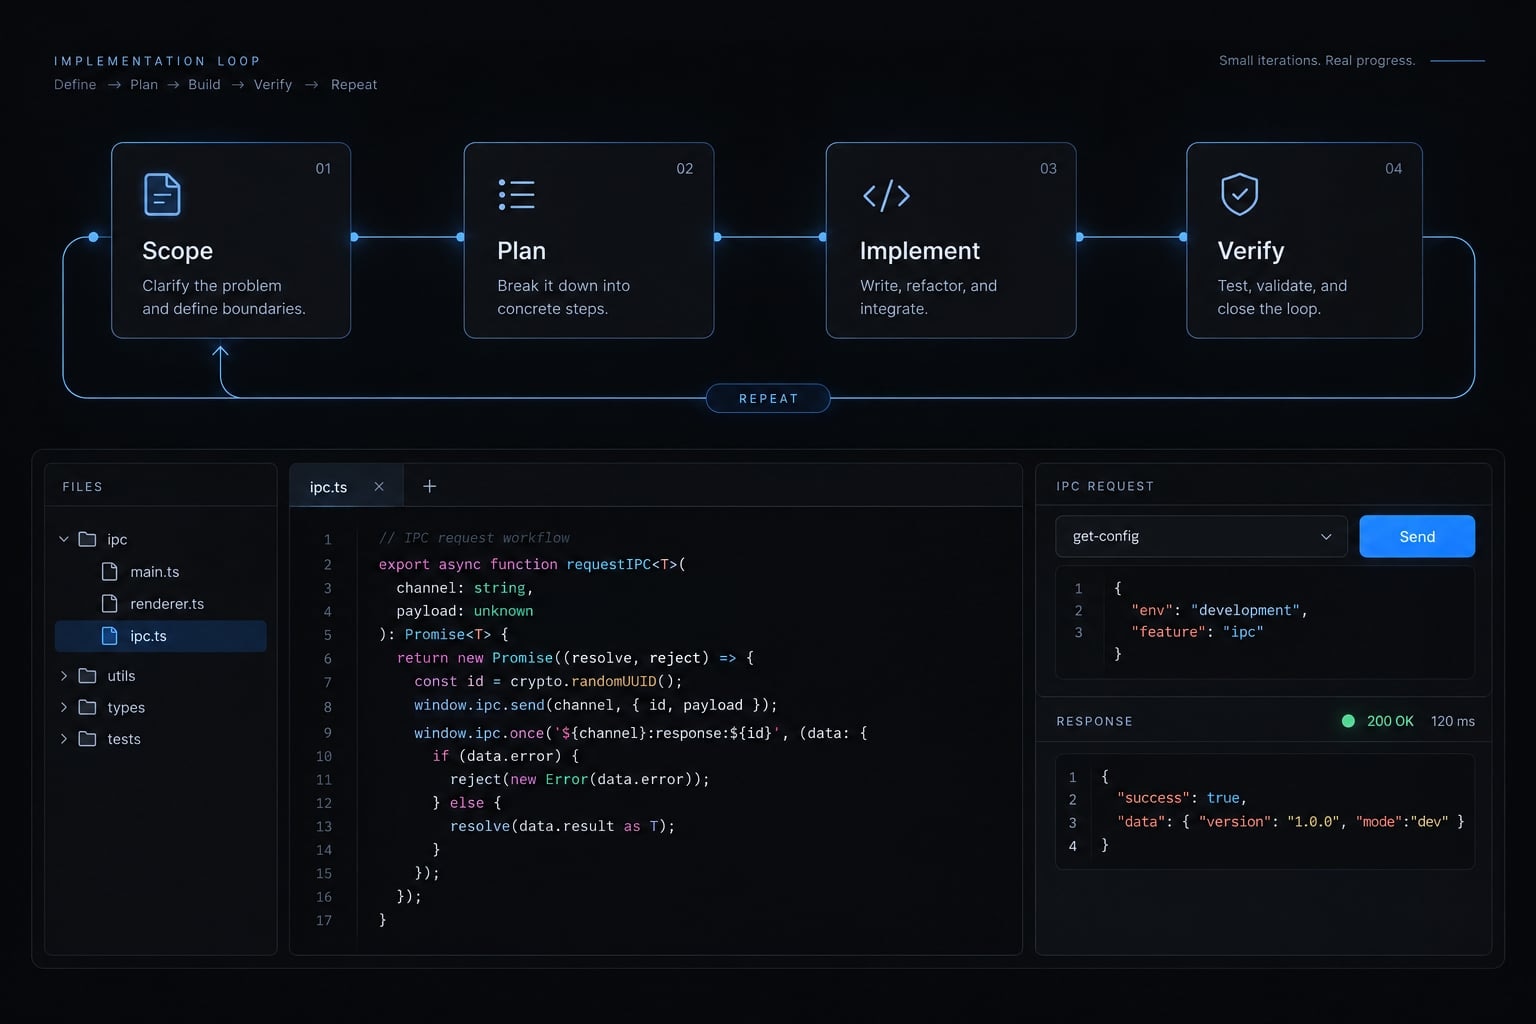Click the Verify card shield icon
The height and width of the screenshot is (1024, 1536).
tap(1239, 194)
